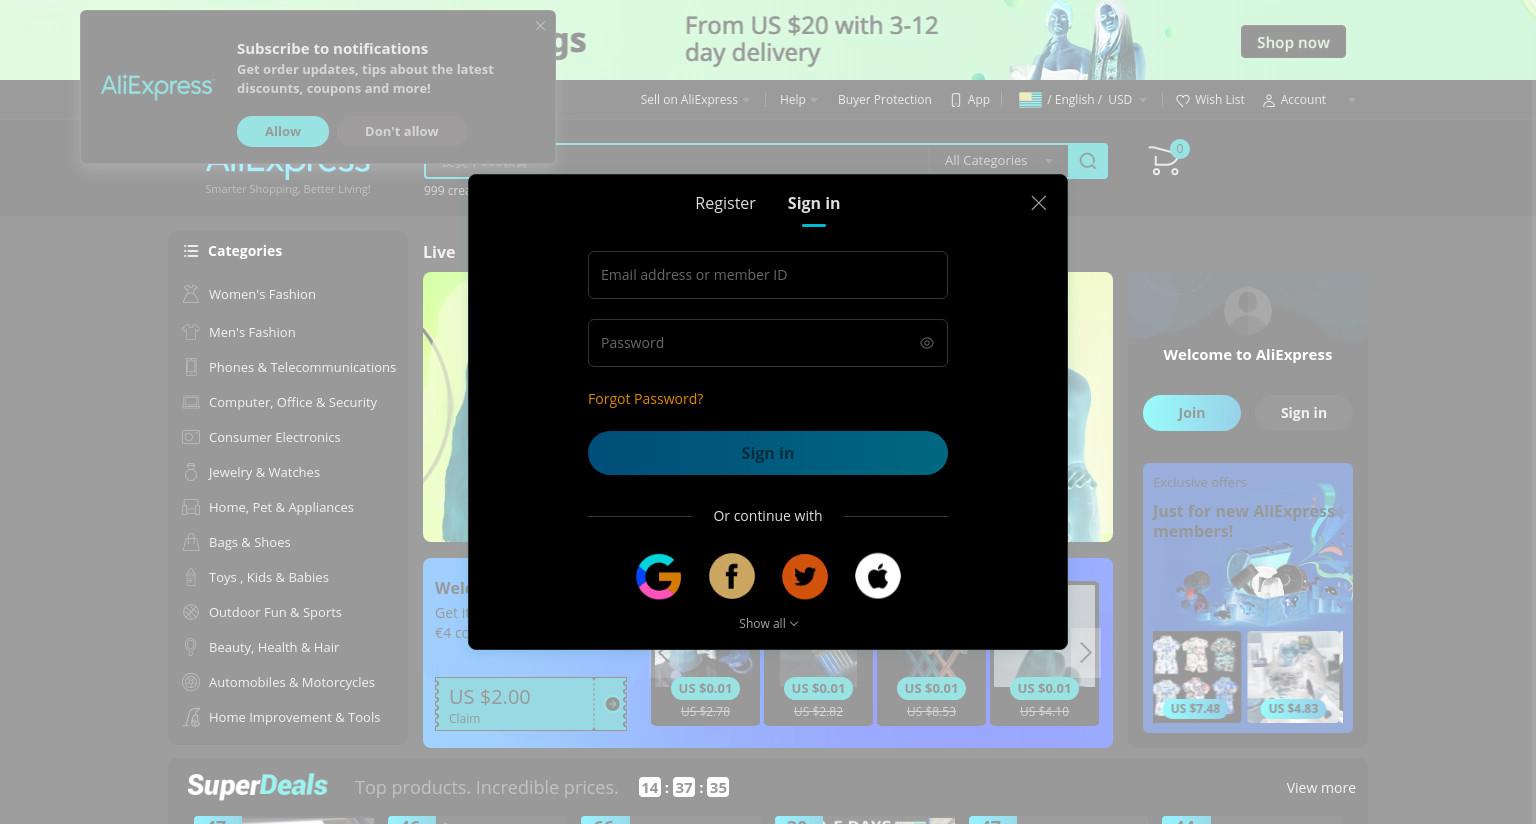Focus the Password field
This screenshot has width=1536, height=824.
[768, 343]
